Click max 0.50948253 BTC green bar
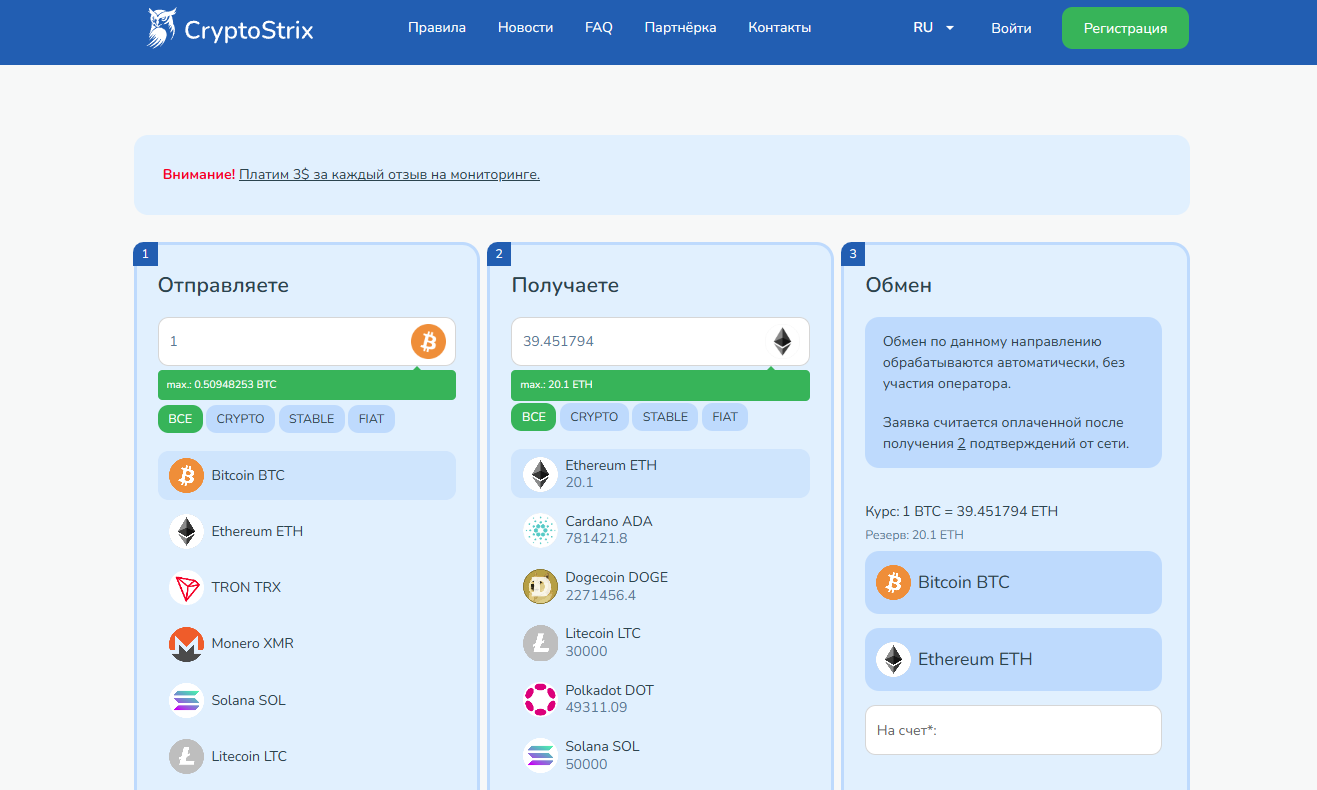The width and height of the screenshot is (1317, 790). coord(307,385)
